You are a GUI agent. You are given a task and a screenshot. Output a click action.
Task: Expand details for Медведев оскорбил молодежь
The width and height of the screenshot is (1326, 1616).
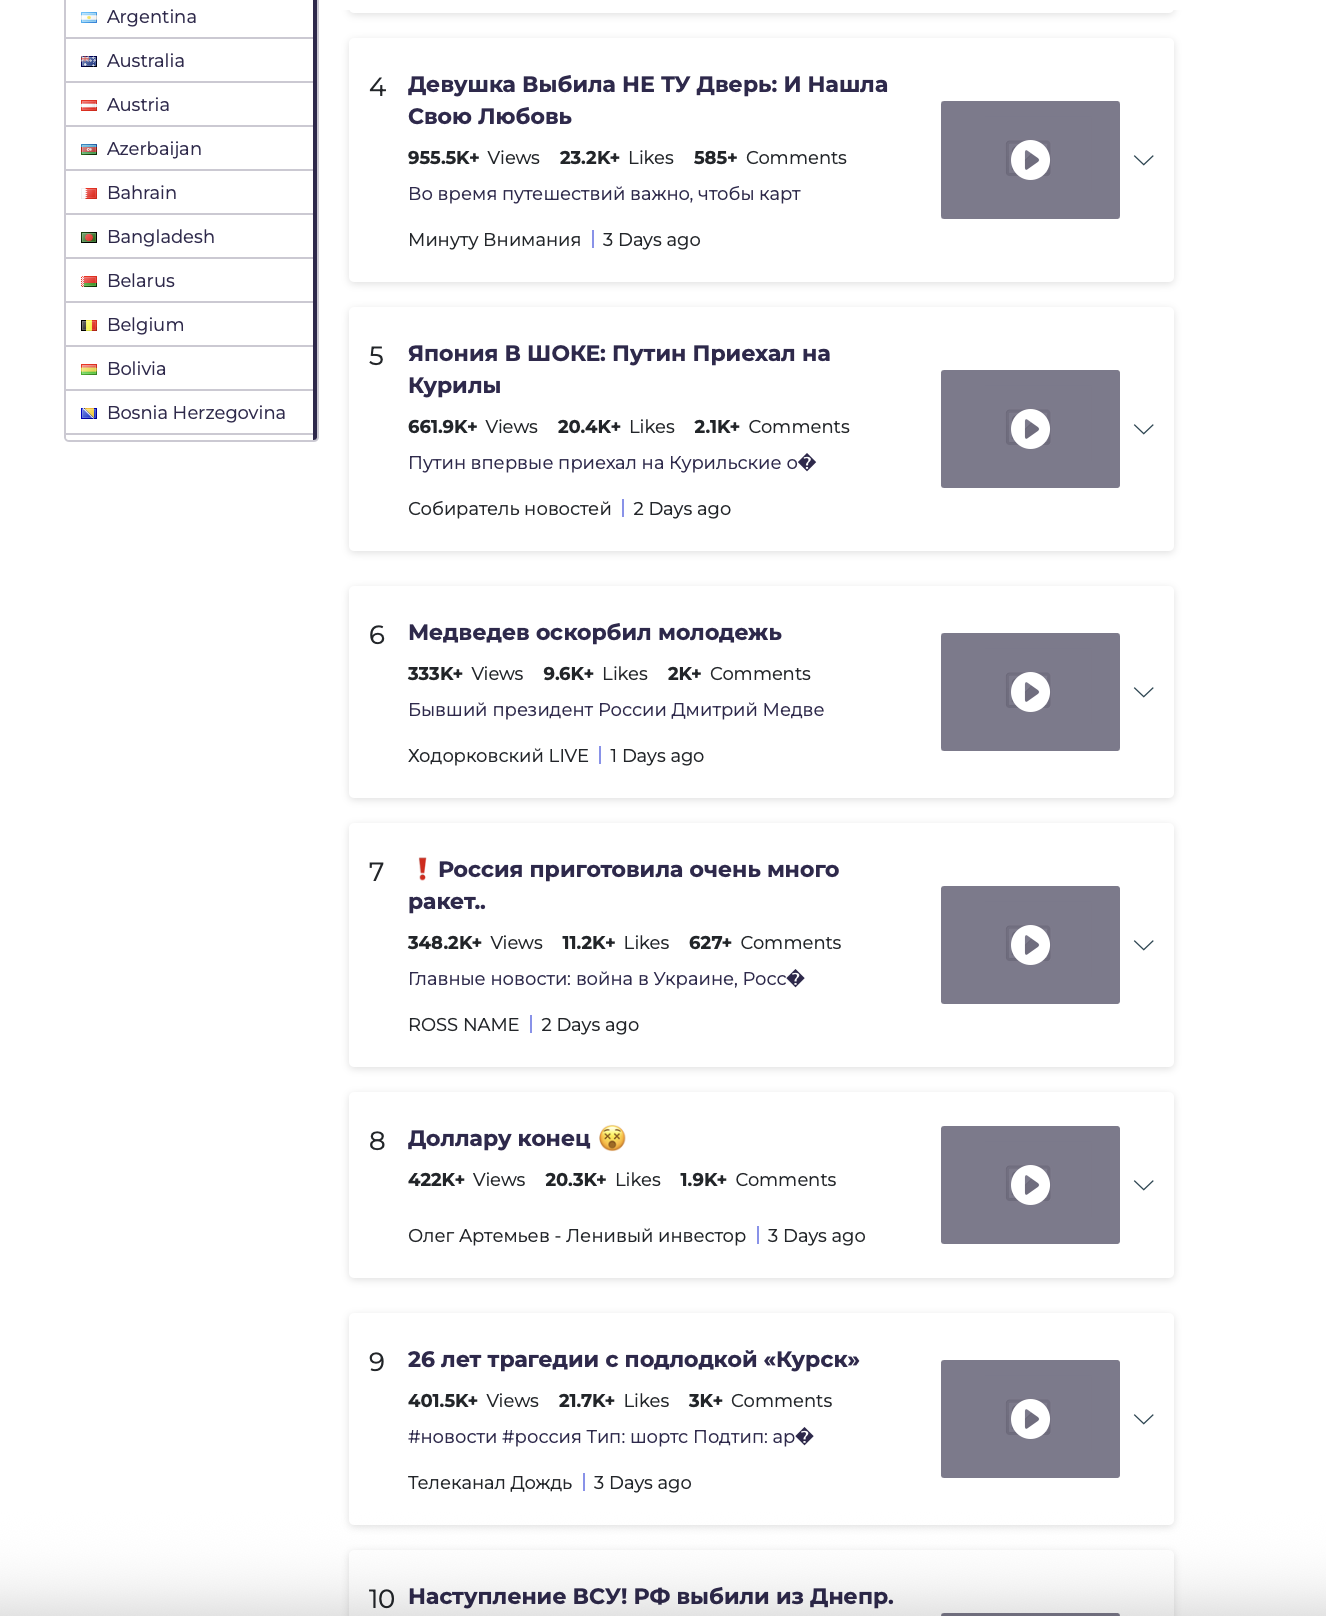point(1144,692)
